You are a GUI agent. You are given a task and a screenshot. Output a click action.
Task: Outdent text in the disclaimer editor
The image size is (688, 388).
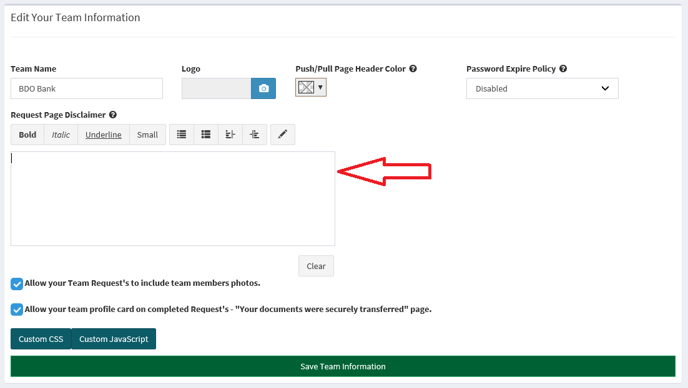click(230, 134)
